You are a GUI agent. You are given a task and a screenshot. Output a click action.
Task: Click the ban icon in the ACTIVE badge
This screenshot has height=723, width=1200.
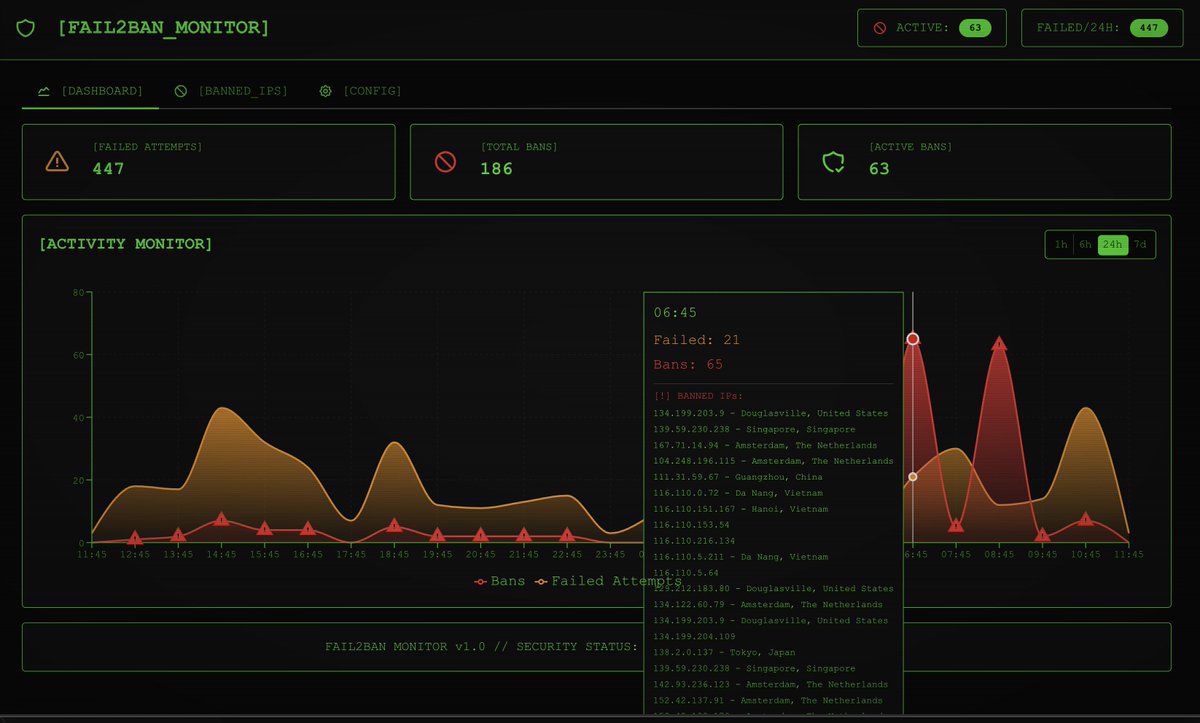(880, 28)
